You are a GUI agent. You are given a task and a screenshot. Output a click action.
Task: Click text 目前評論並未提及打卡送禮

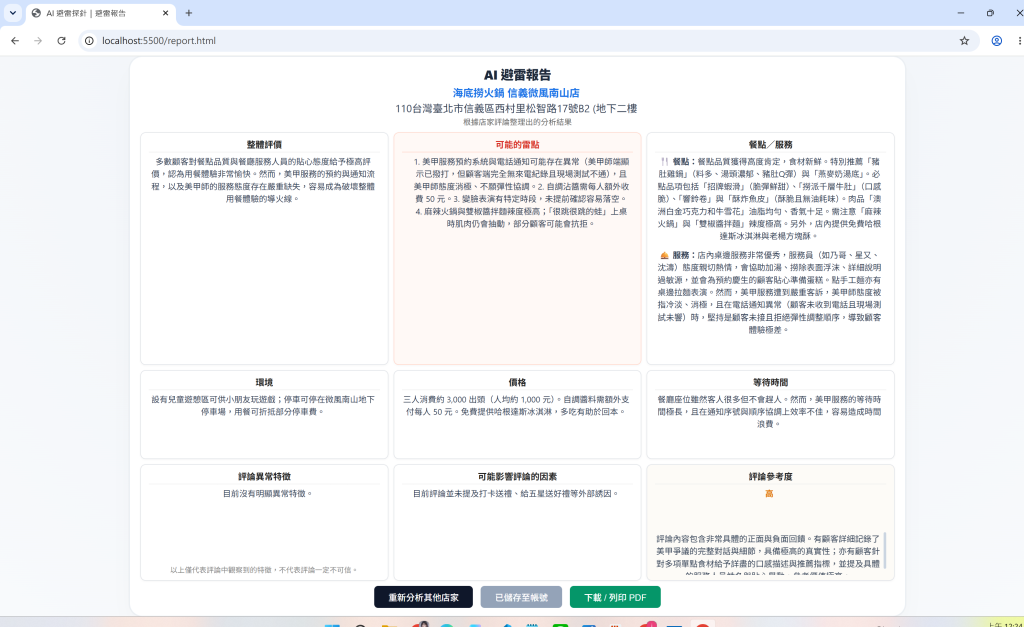point(516,494)
